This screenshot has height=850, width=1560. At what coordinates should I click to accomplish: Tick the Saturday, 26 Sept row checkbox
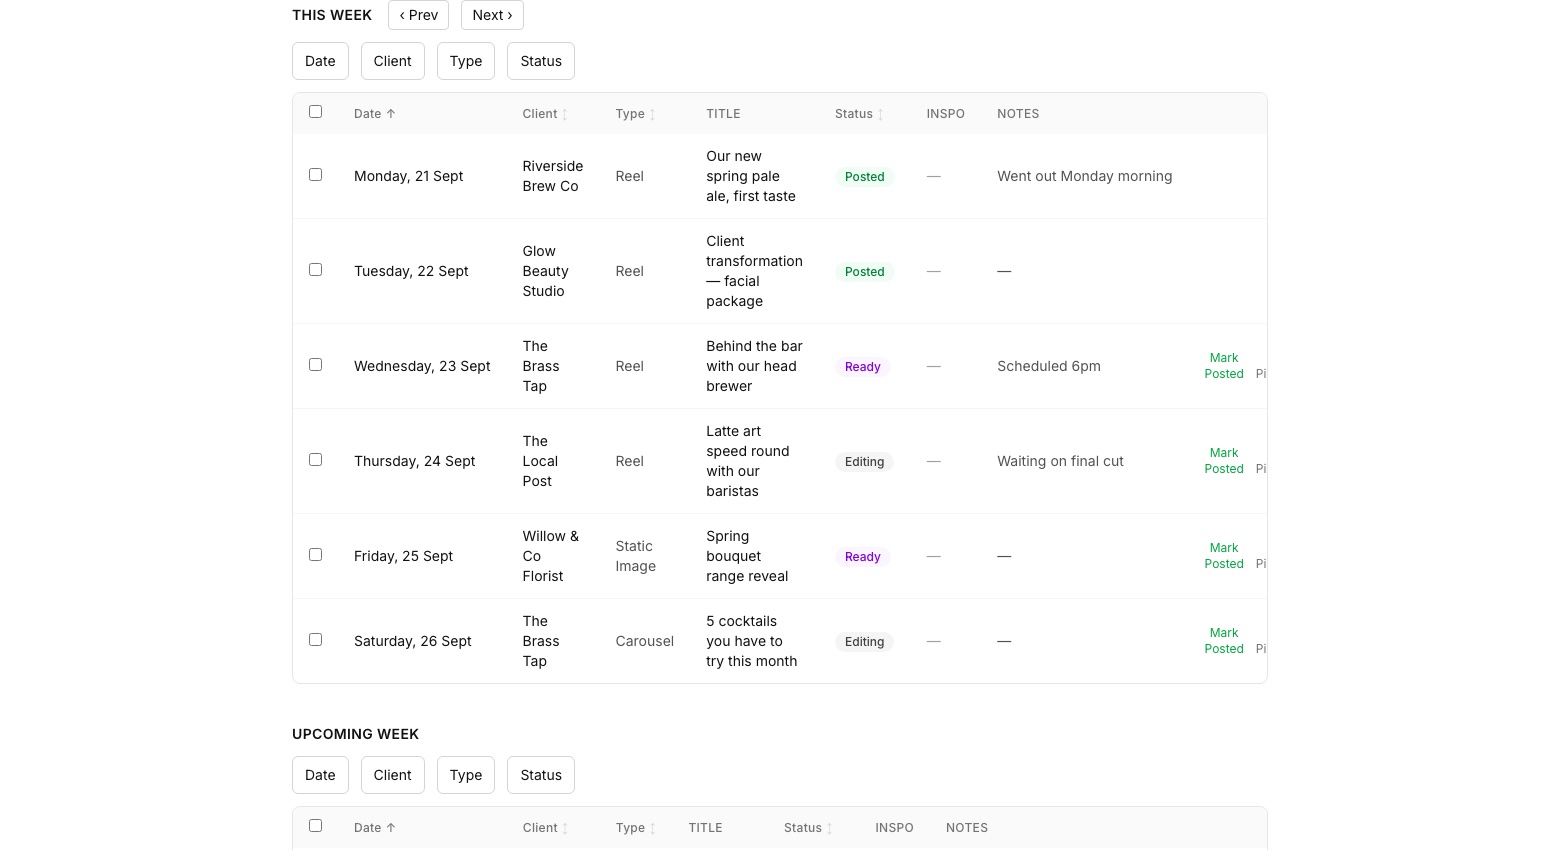click(316, 640)
